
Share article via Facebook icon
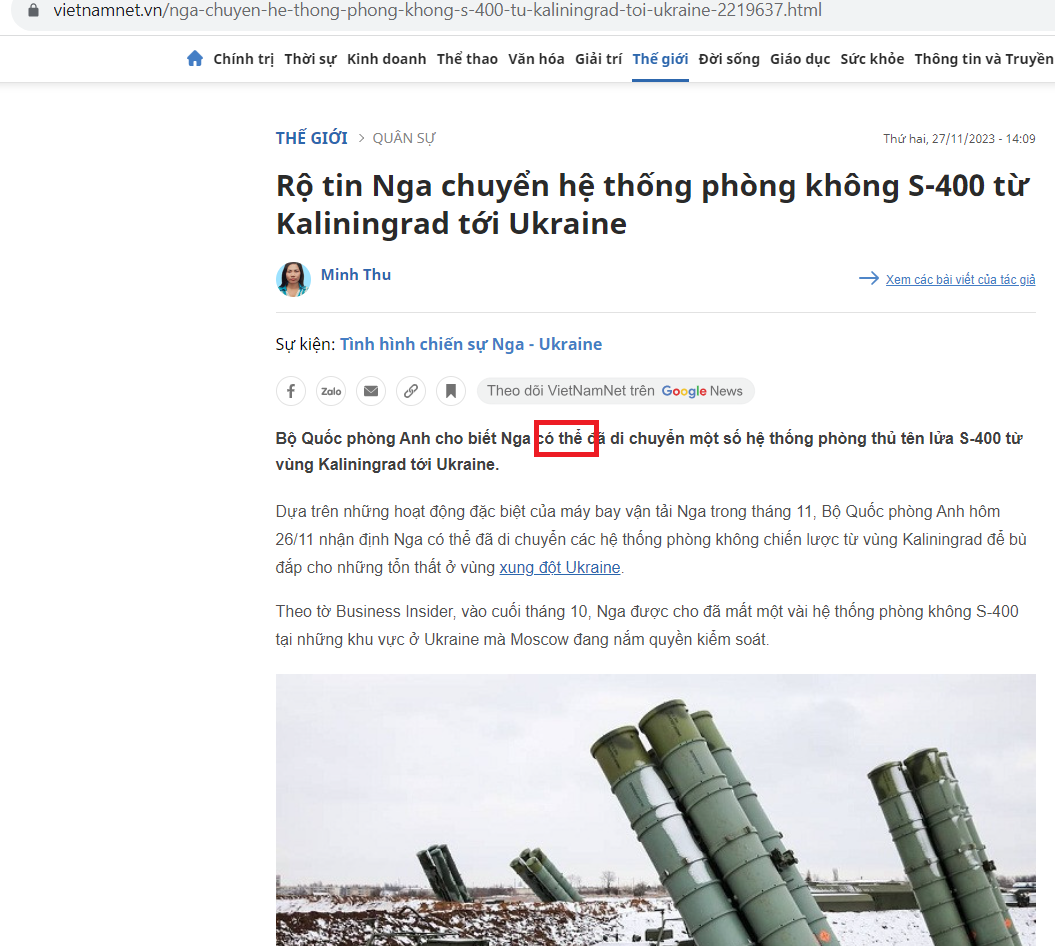pos(291,391)
